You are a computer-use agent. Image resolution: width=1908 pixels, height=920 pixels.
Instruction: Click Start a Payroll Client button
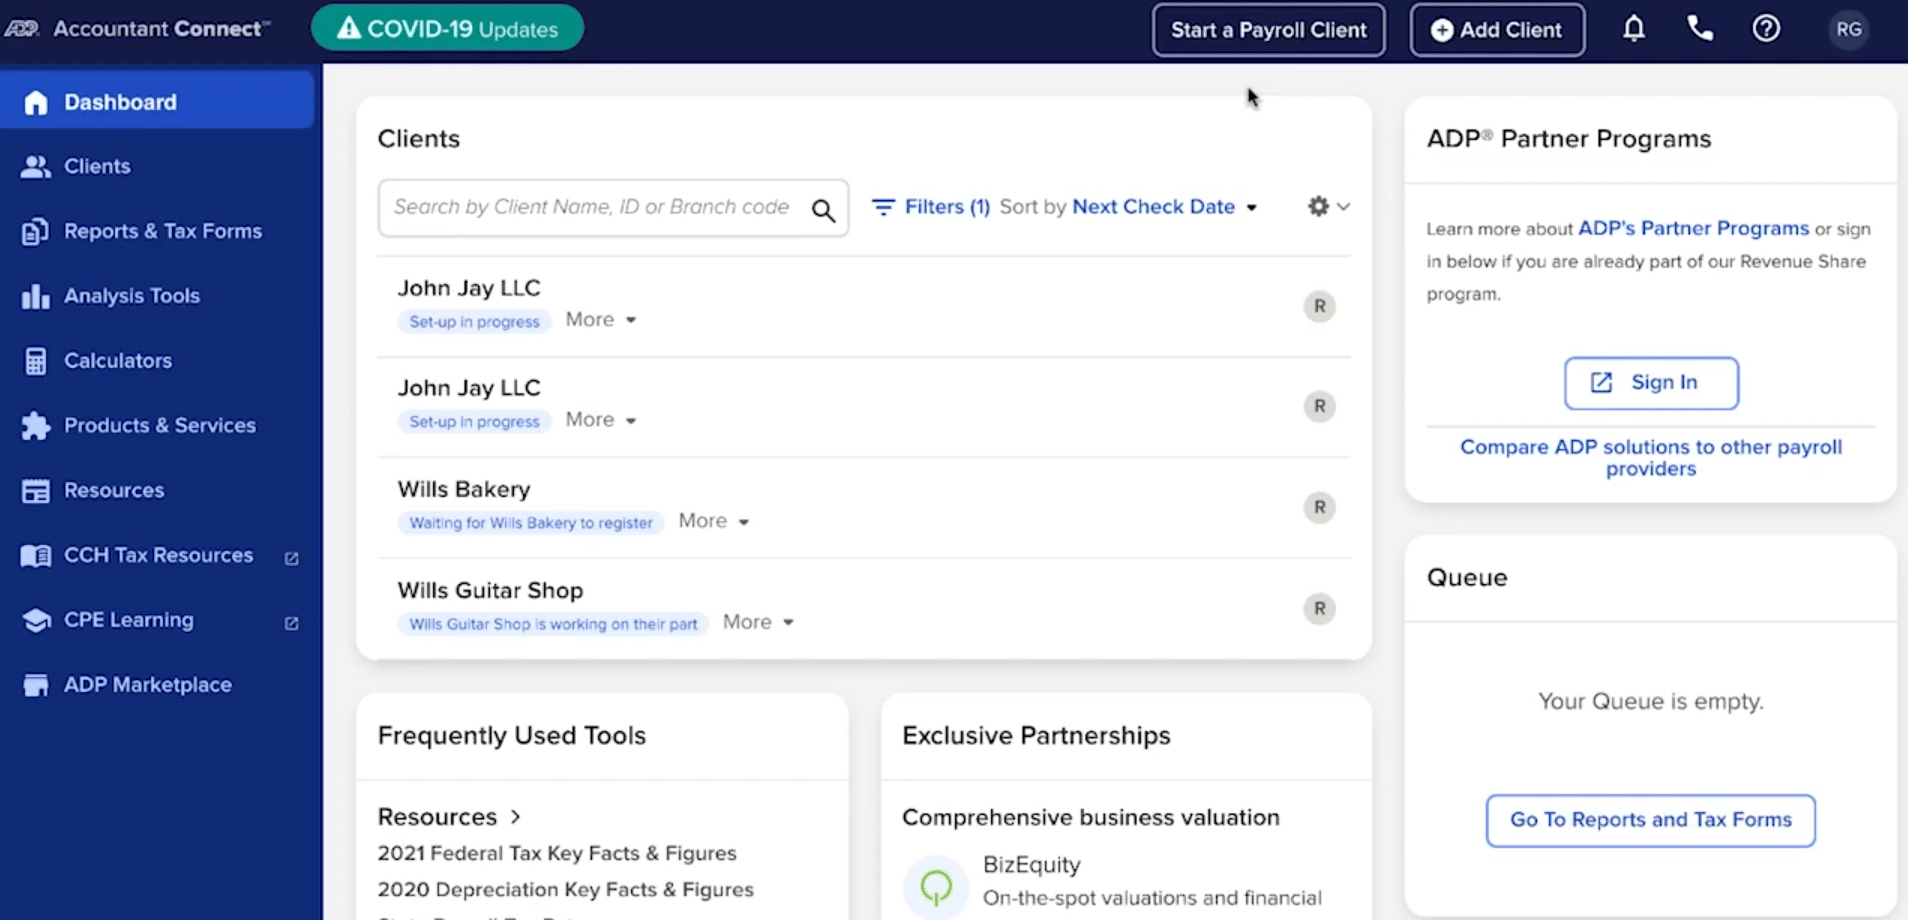pos(1268,30)
